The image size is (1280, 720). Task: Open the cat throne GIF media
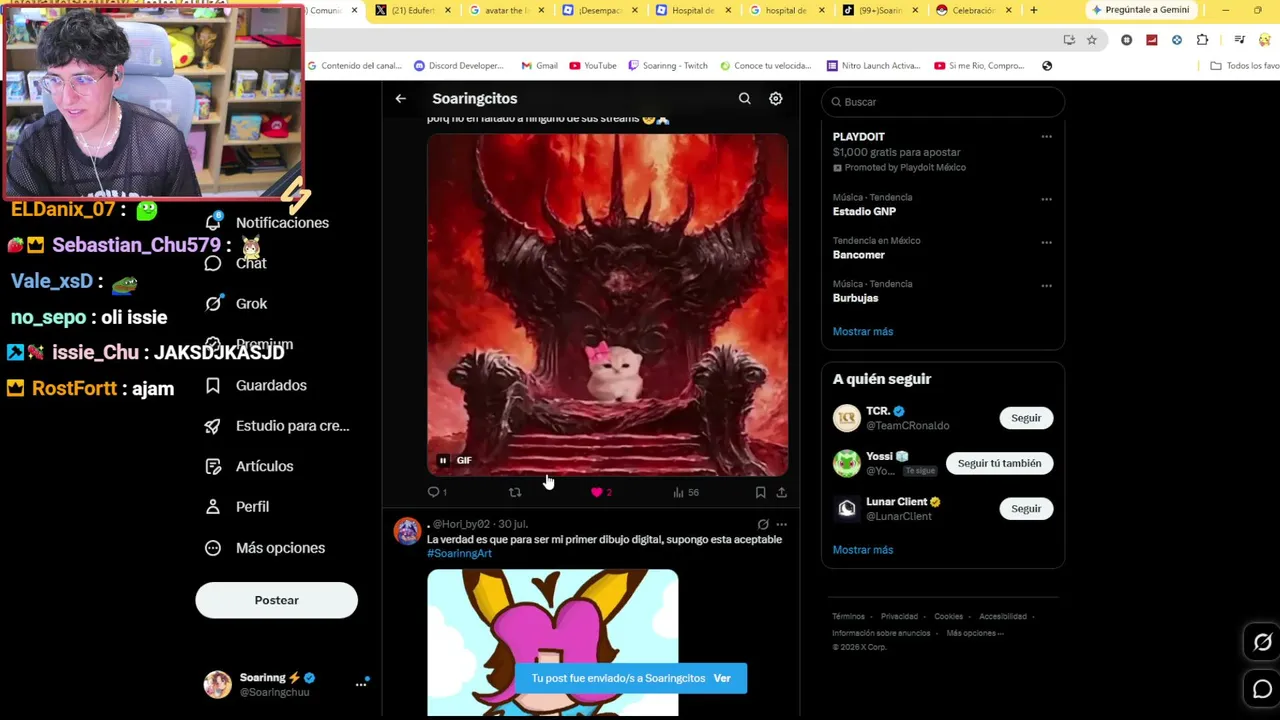coord(607,305)
